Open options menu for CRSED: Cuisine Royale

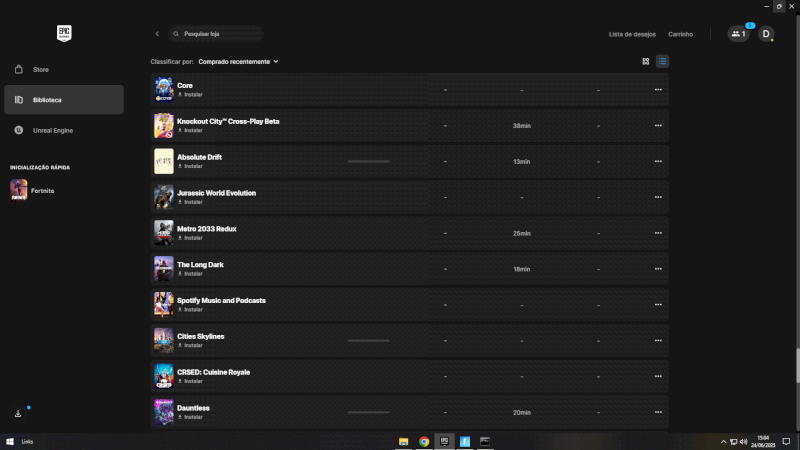658,377
